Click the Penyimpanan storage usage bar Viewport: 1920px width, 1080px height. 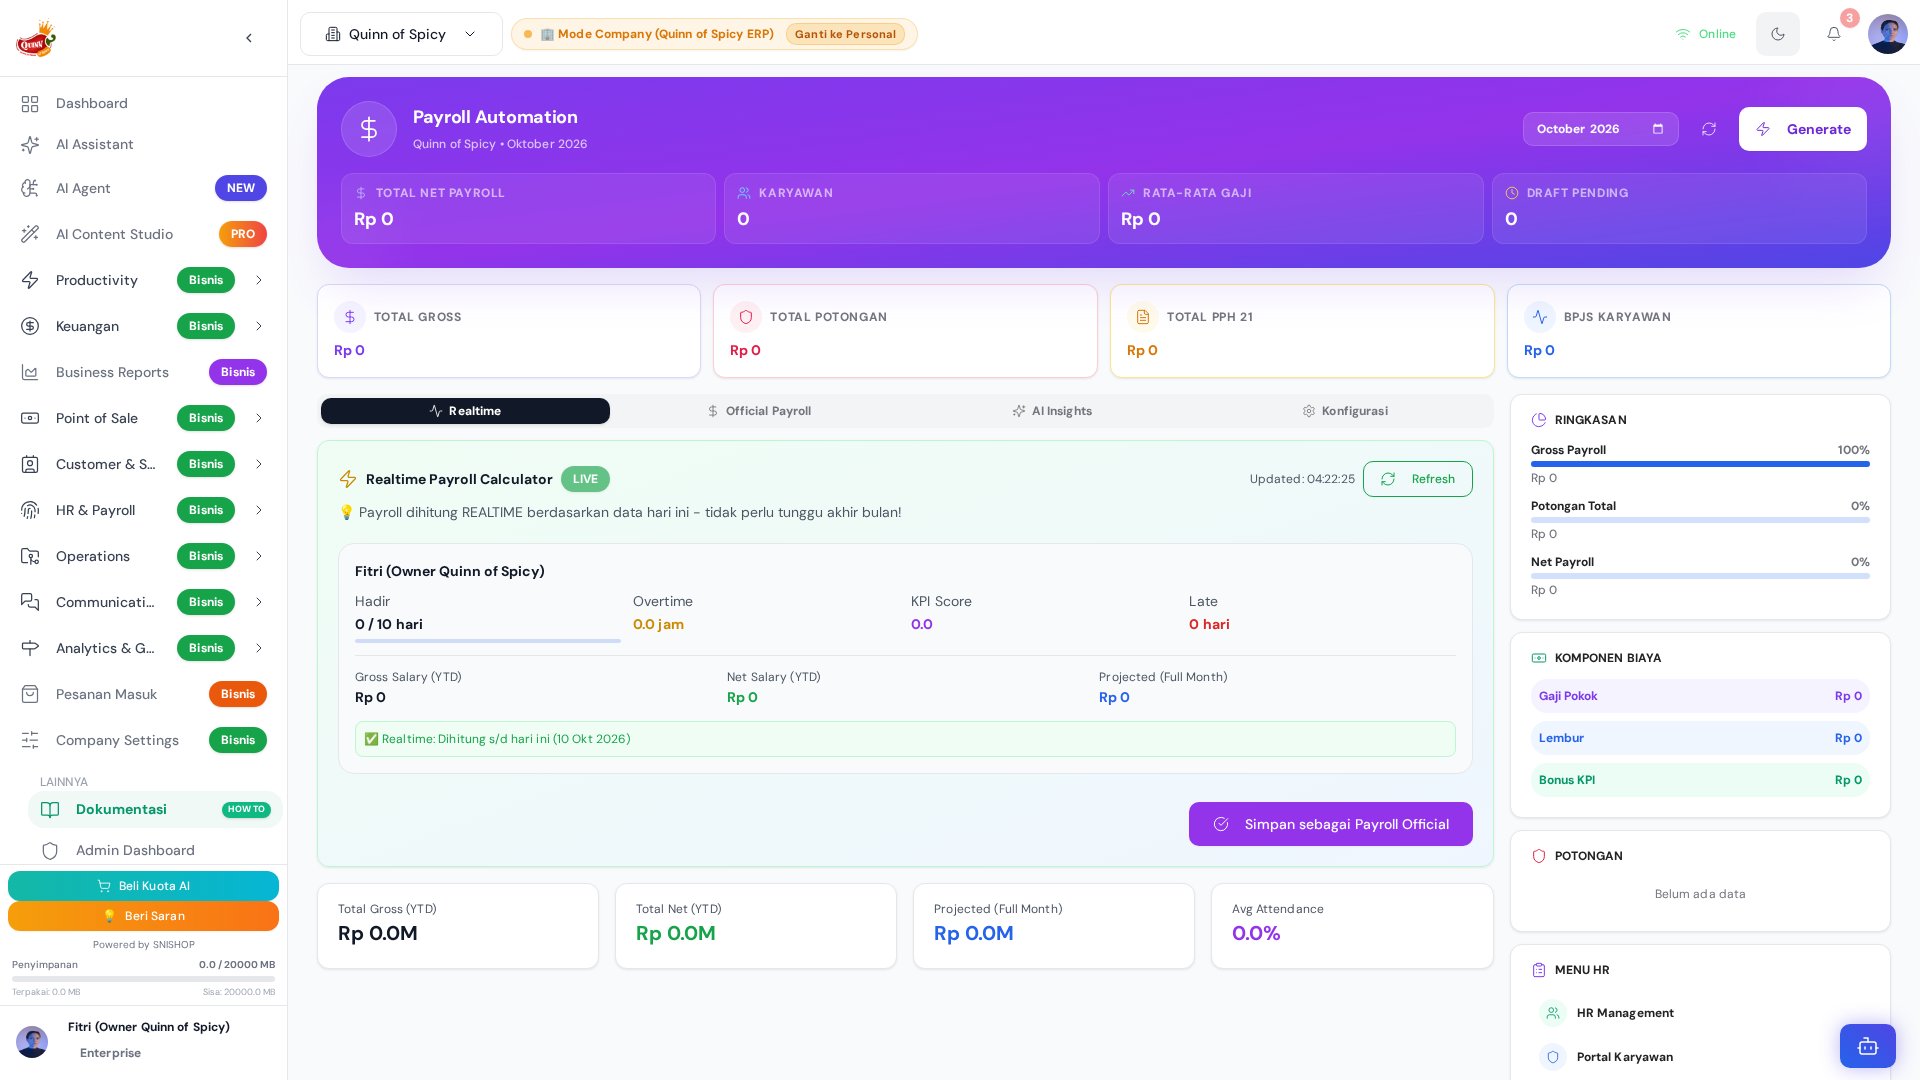pos(143,979)
